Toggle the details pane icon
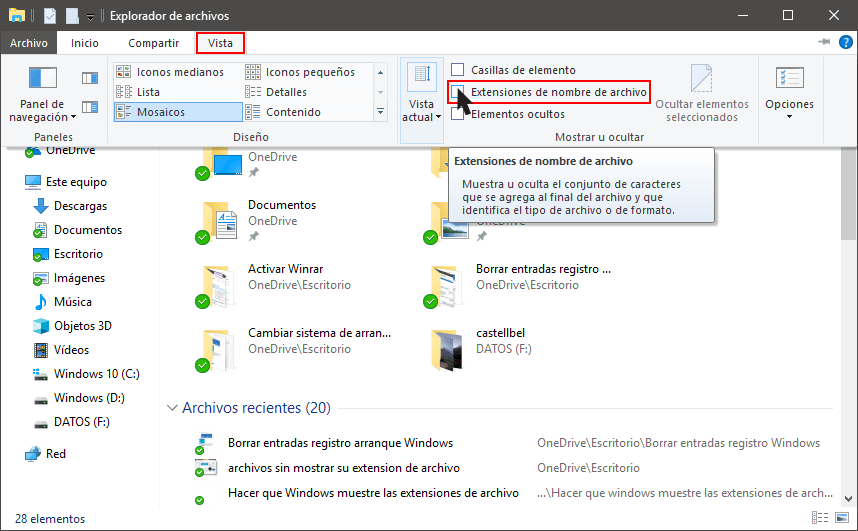The height and width of the screenshot is (531, 858). click(x=90, y=107)
